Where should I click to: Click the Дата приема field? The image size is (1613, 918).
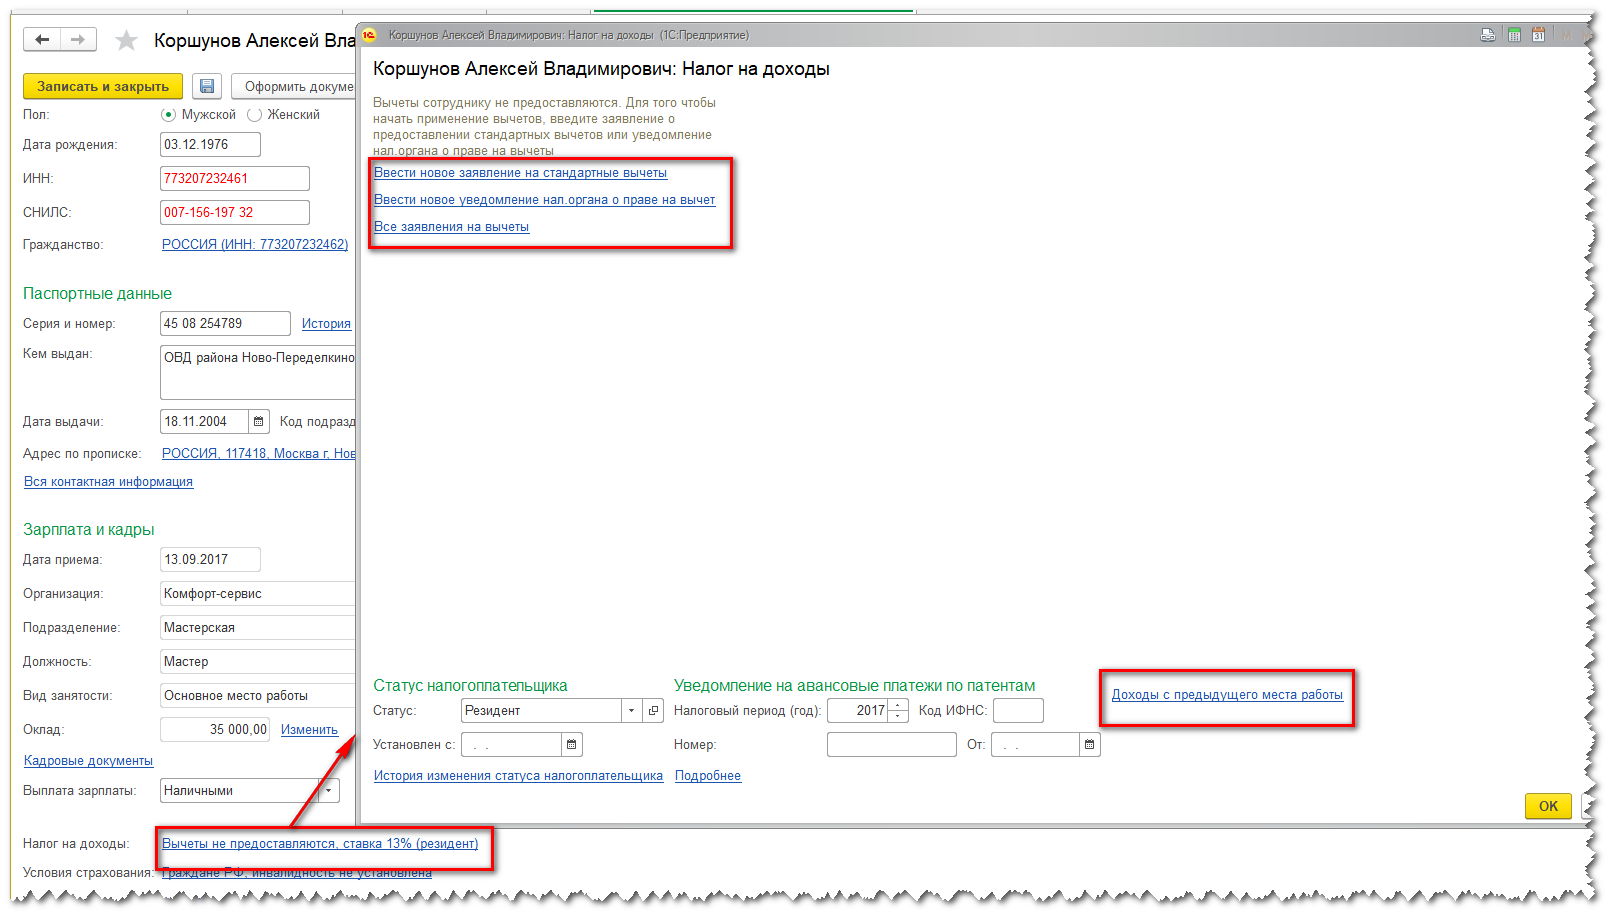pyautogui.click(x=210, y=560)
